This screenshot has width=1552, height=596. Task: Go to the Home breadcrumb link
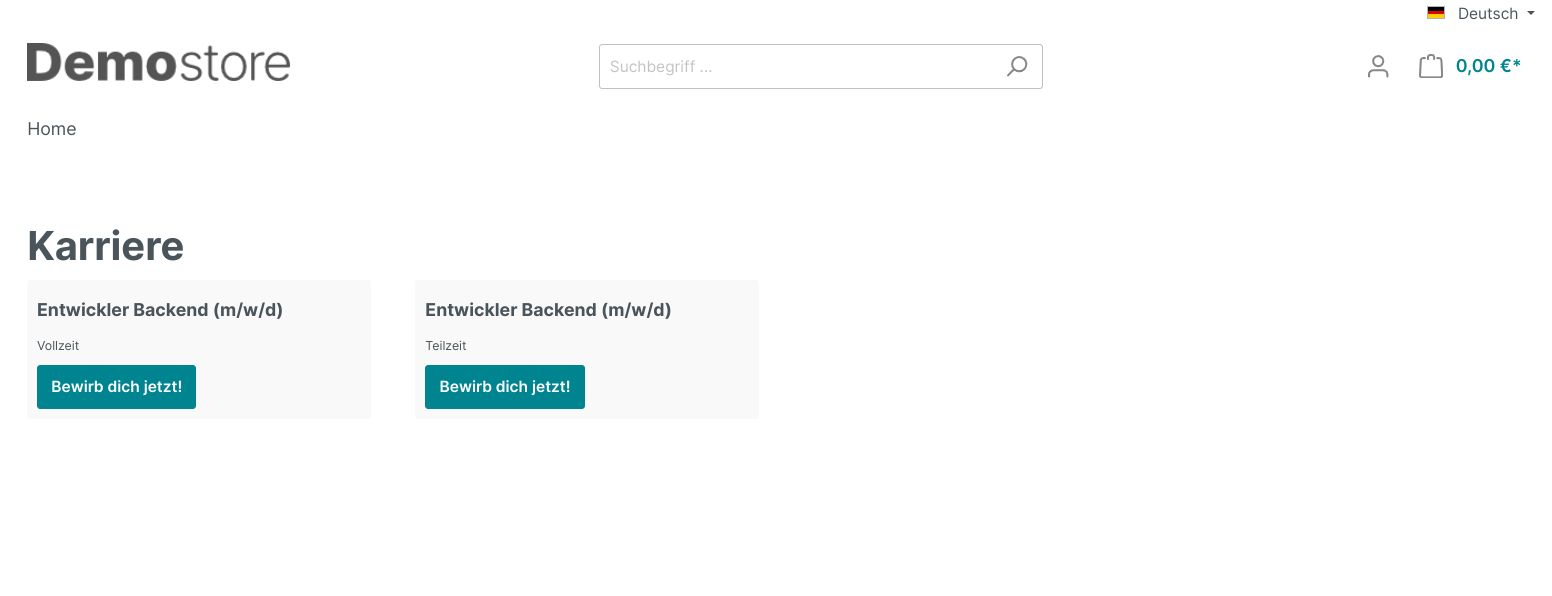pos(52,129)
